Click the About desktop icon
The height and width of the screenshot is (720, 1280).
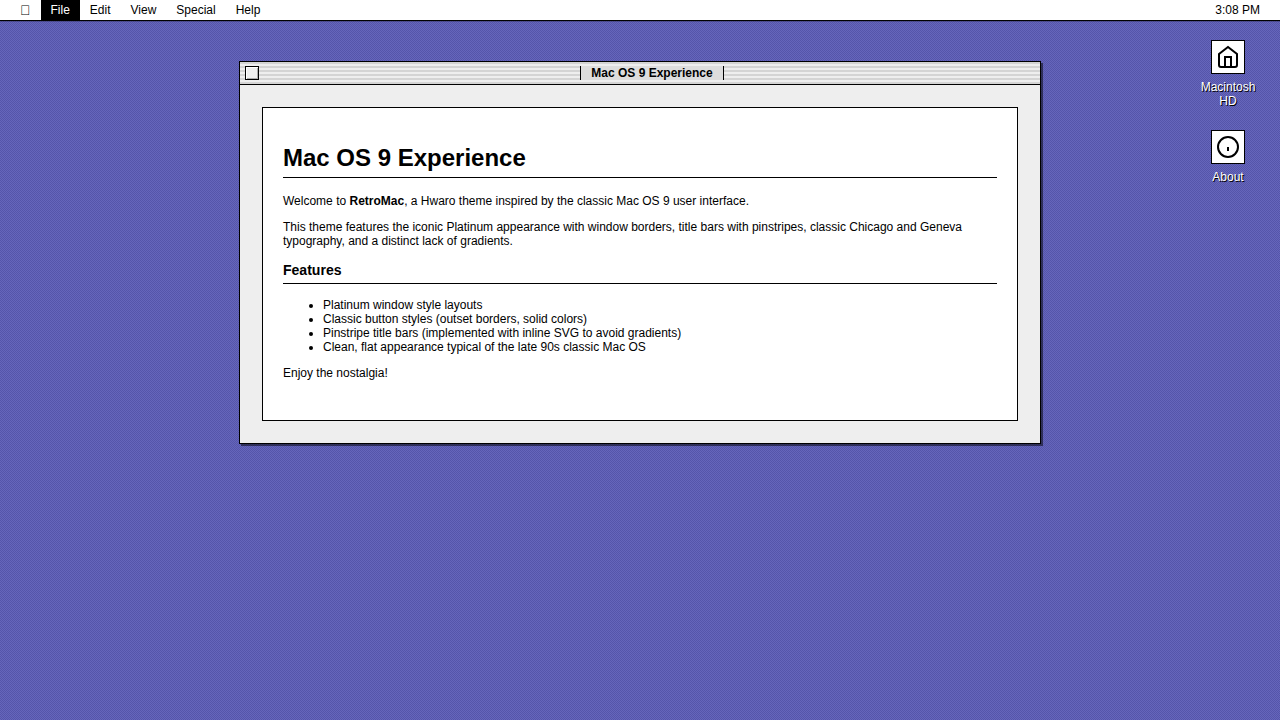click(x=1227, y=148)
